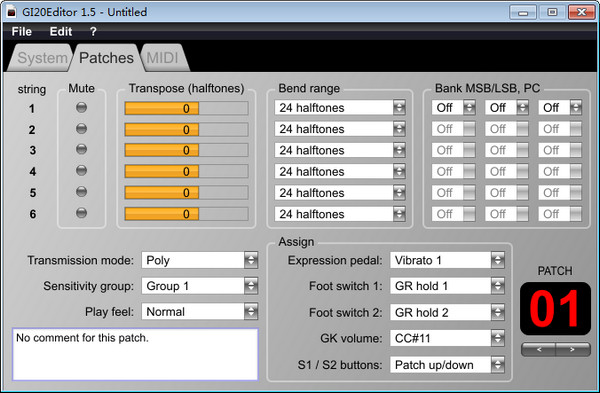
Task: Go to previous patch with < button
Action: pyautogui.click(x=538, y=349)
